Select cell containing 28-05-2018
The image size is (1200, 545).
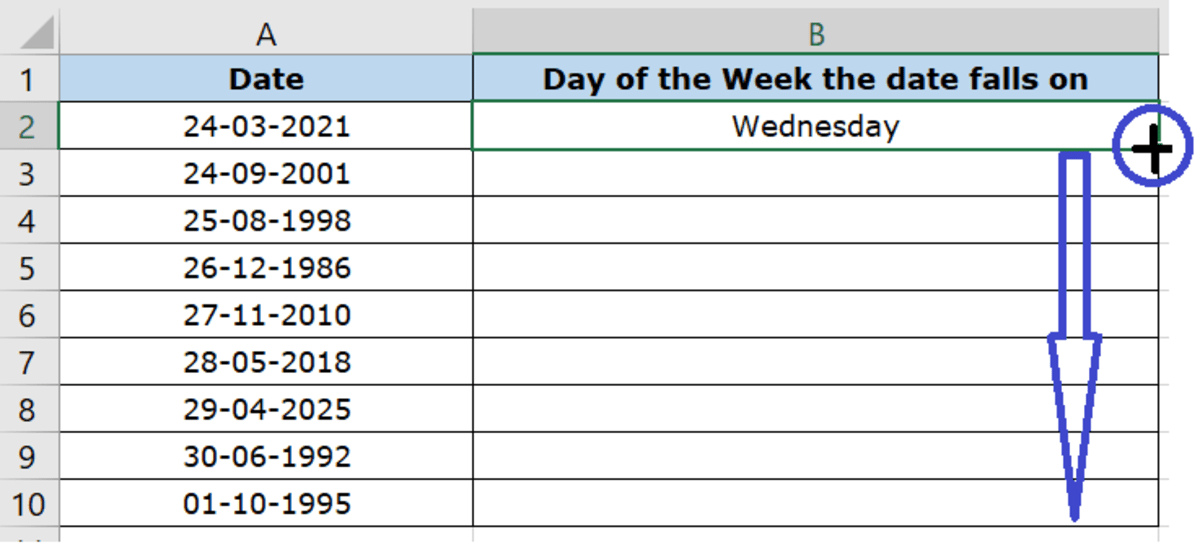(266, 362)
